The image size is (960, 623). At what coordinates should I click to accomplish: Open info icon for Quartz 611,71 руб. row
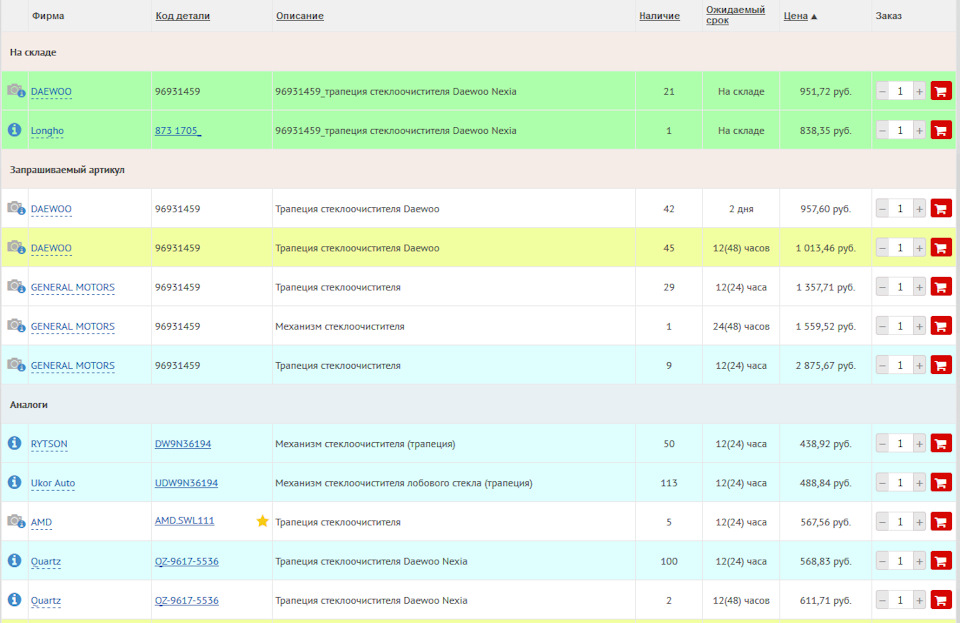coord(14,600)
